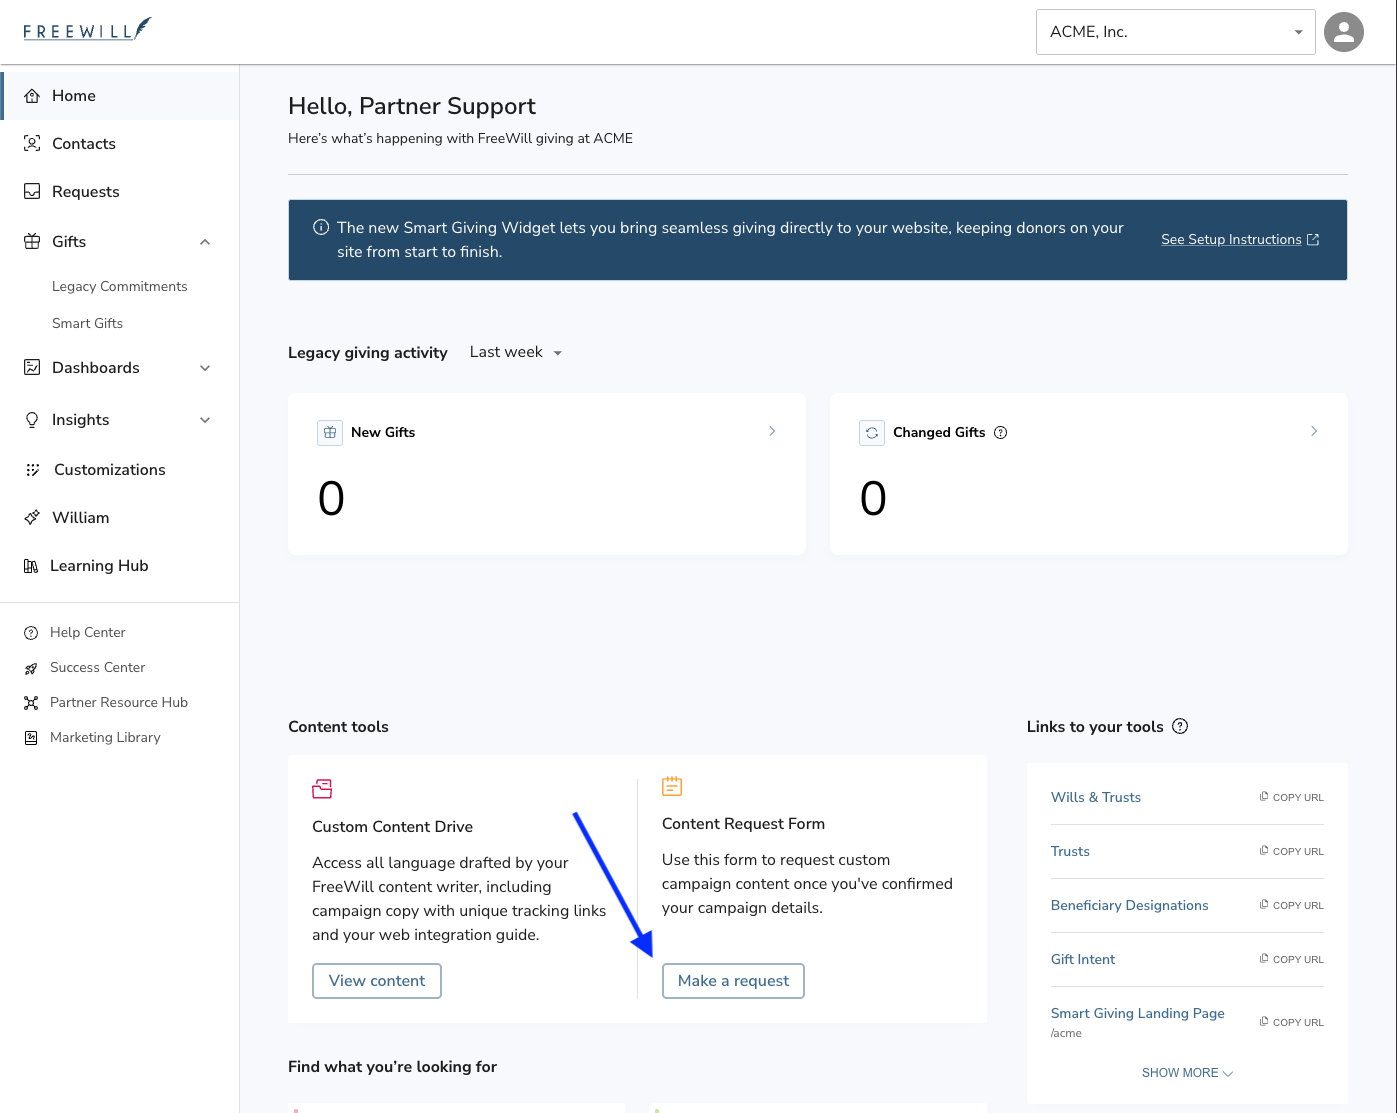The width and height of the screenshot is (1397, 1113).
Task: Open Requests page
Action: click(120, 192)
